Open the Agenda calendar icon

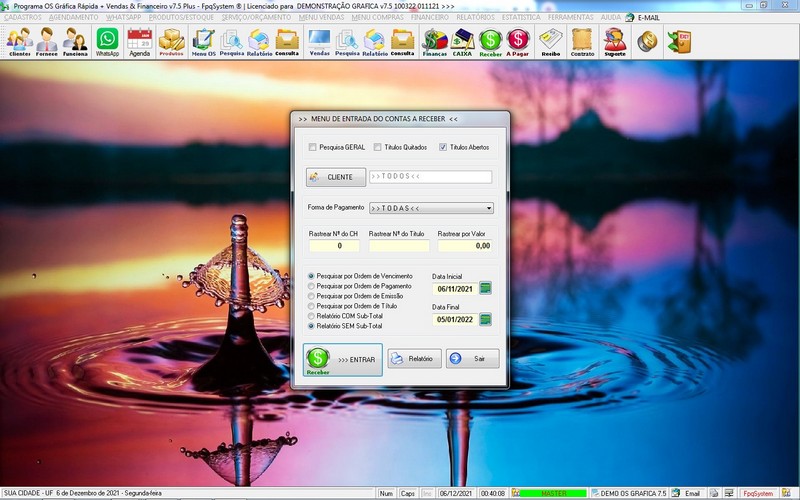[140, 41]
